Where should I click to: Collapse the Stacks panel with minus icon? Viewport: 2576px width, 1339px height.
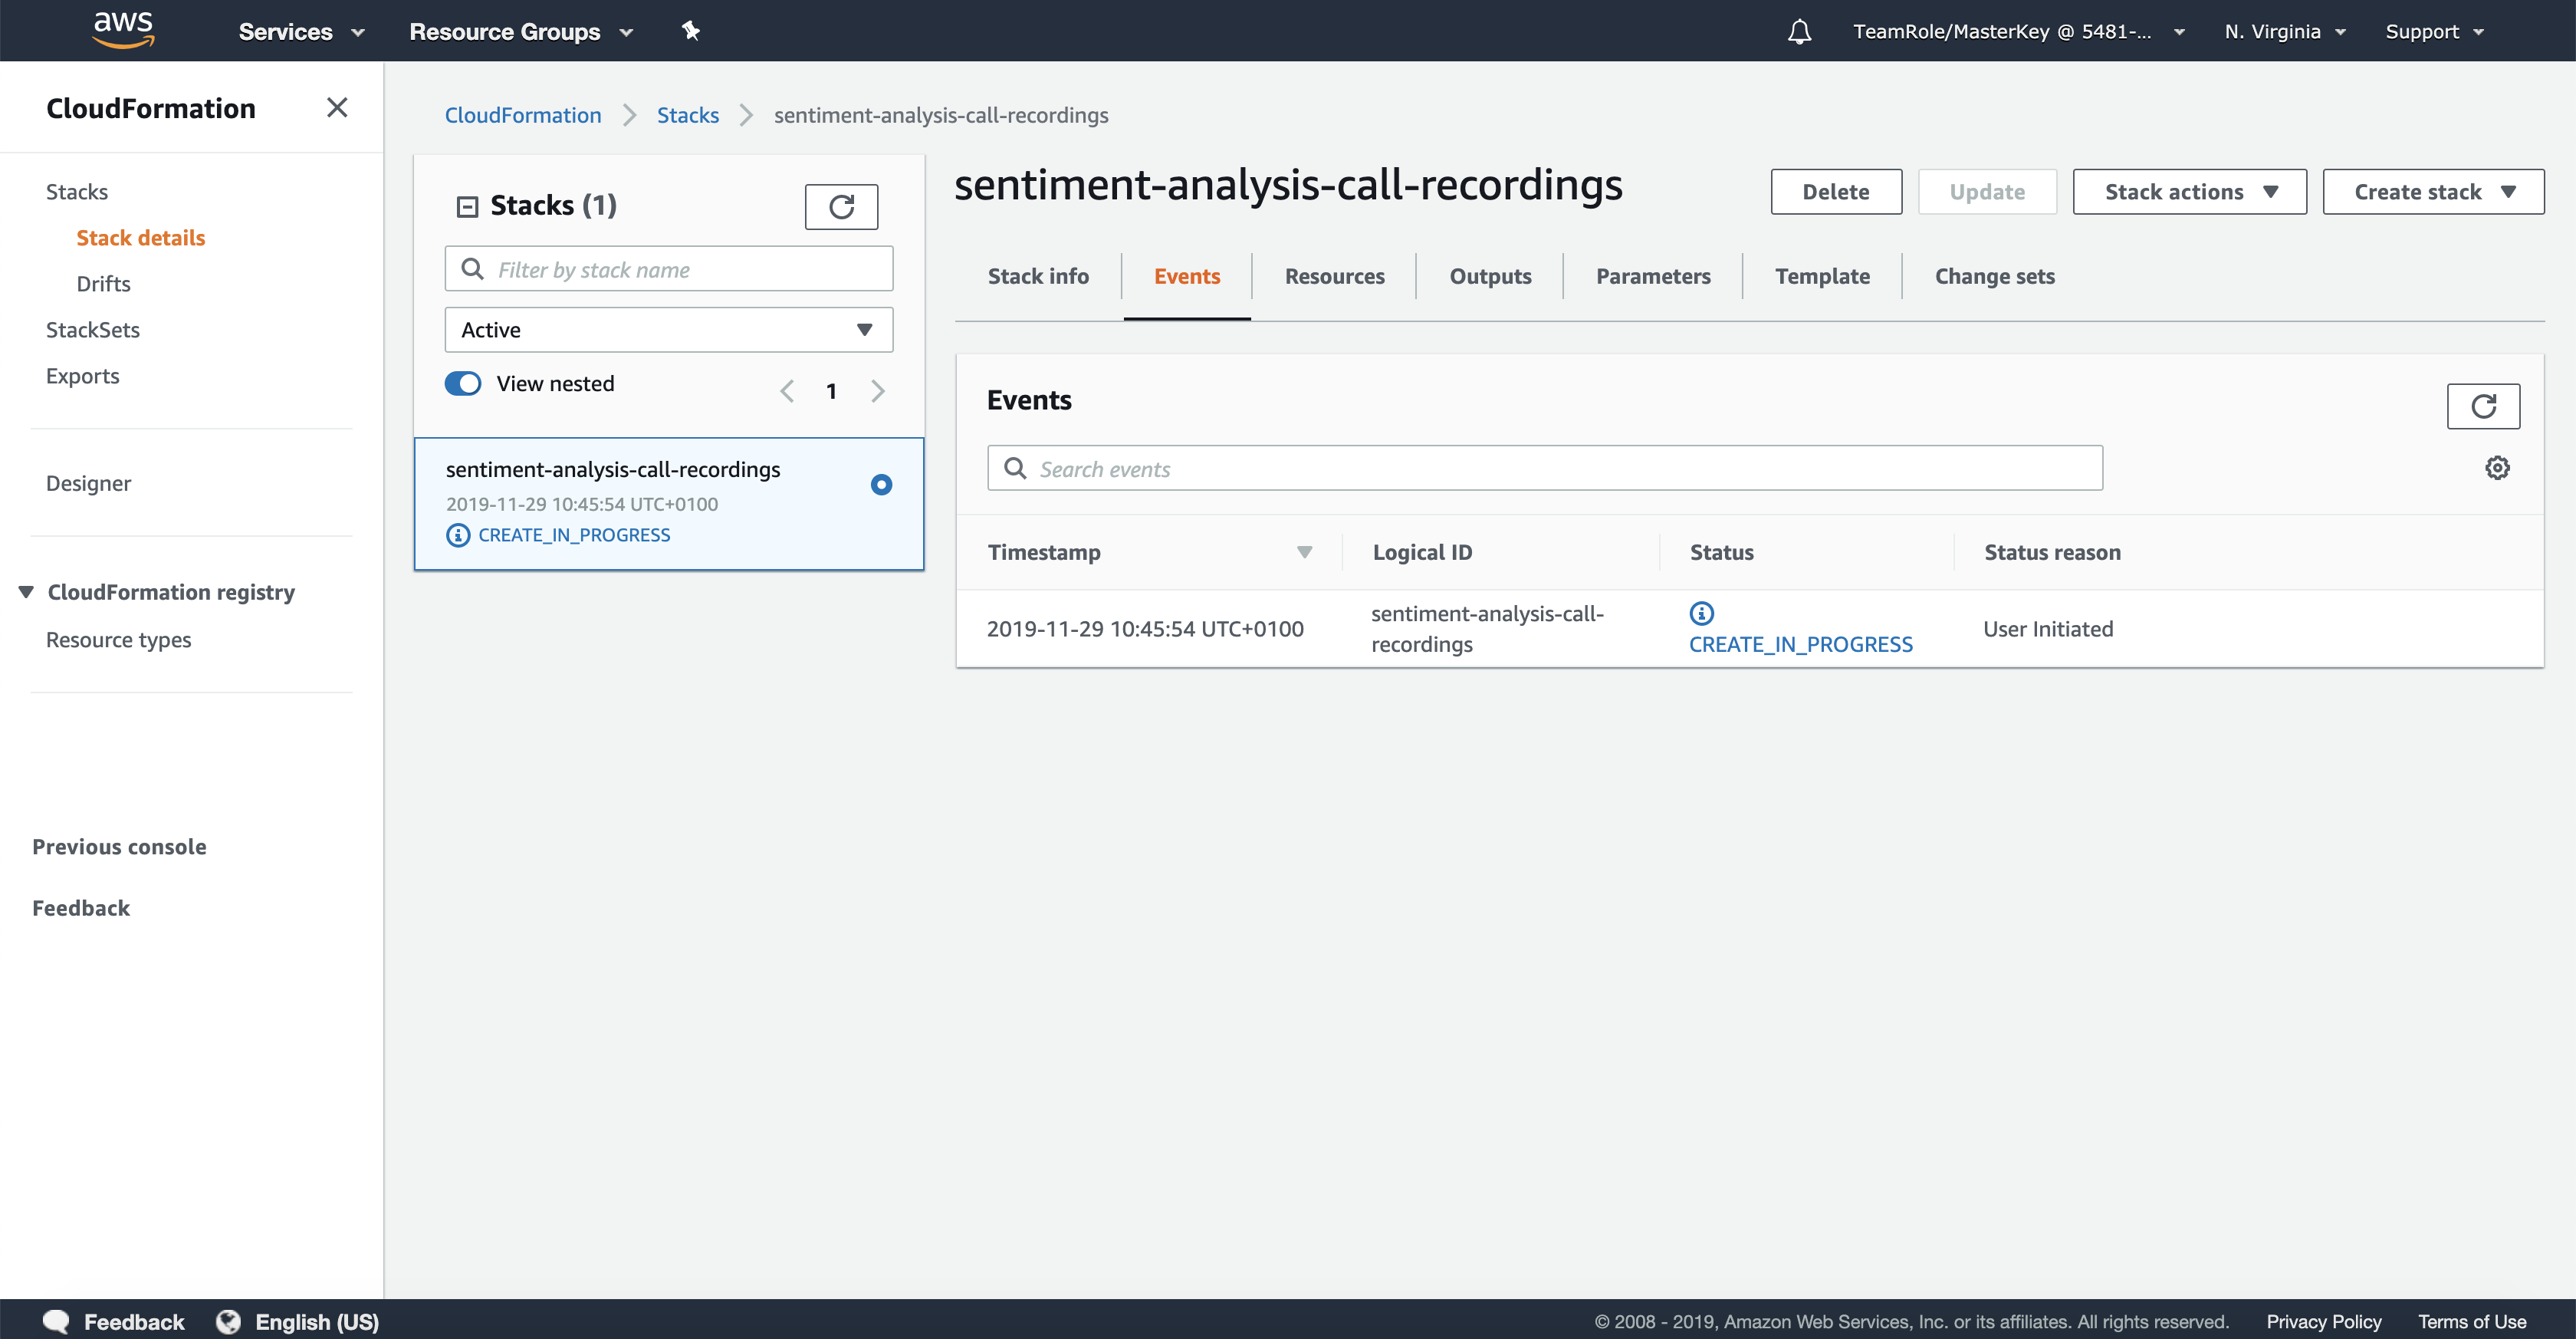[x=467, y=206]
